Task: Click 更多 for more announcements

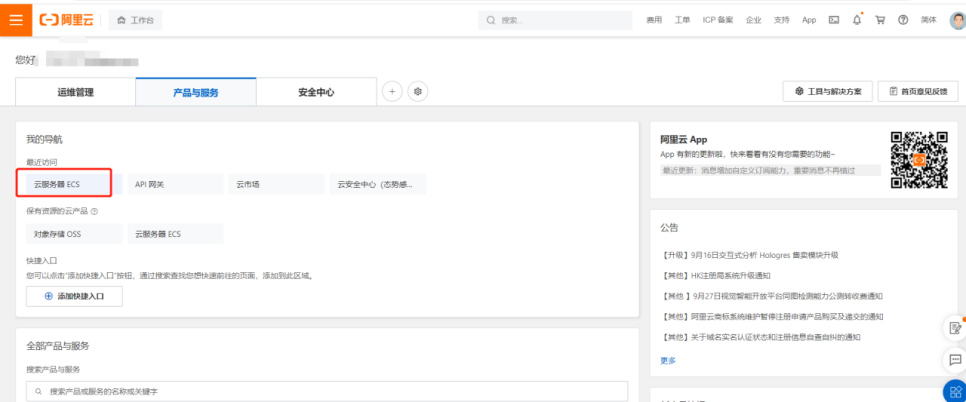Action: pyautogui.click(x=668, y=361)
